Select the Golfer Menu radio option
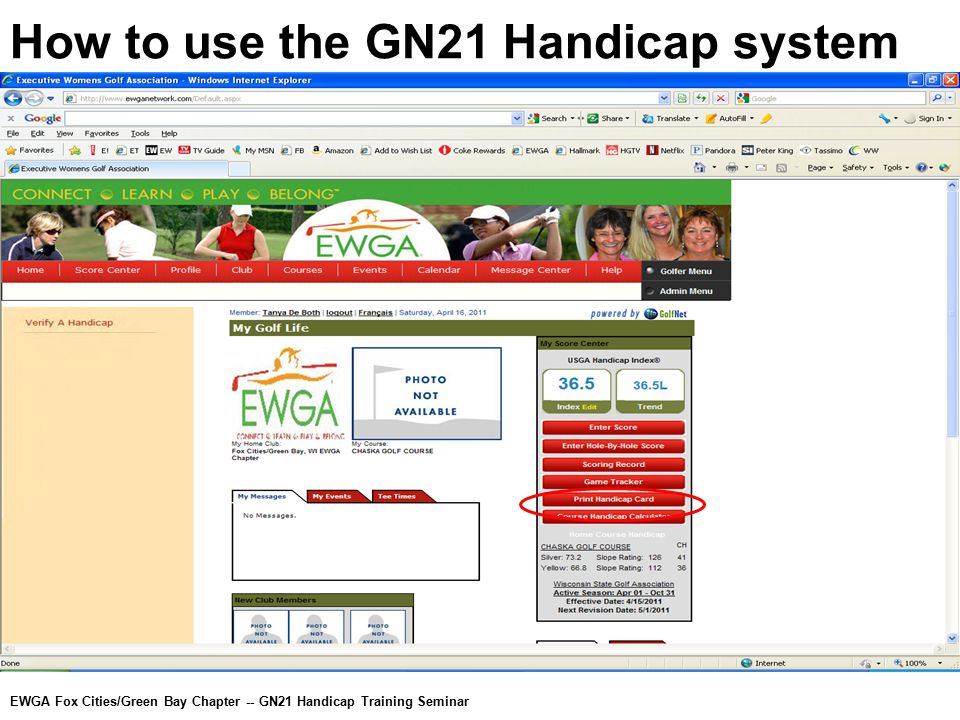The width and height of the screenshot is (960, 720). [650, 271]
